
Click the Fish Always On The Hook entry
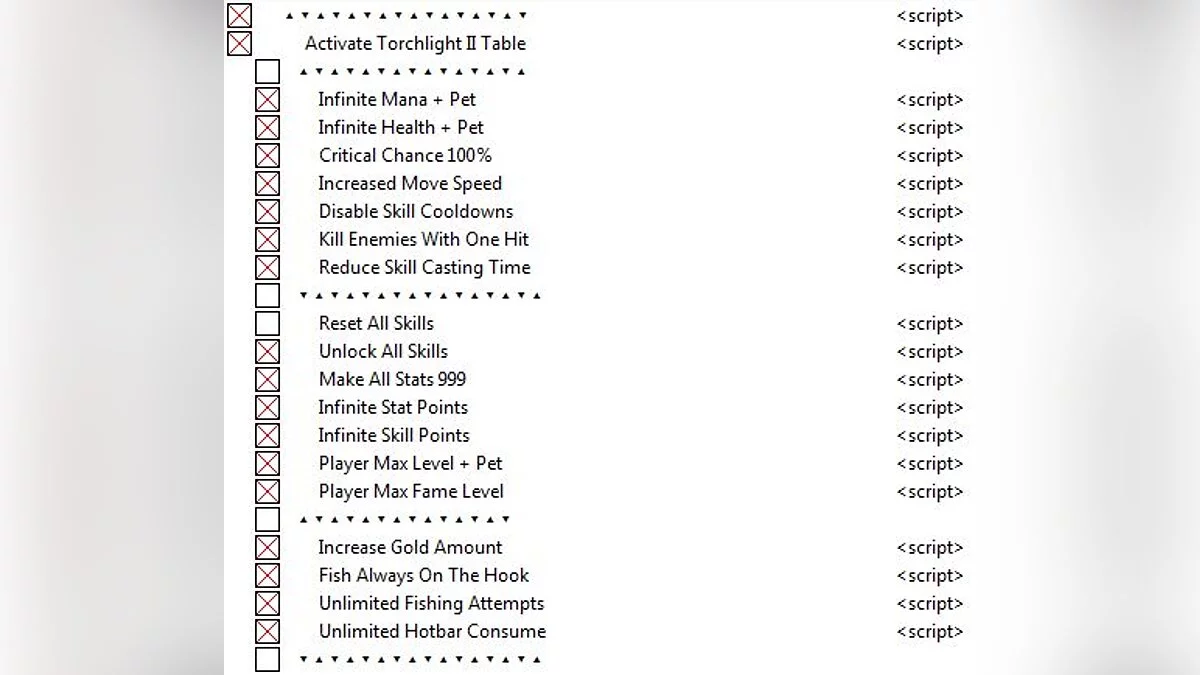(x=424, y=576)
